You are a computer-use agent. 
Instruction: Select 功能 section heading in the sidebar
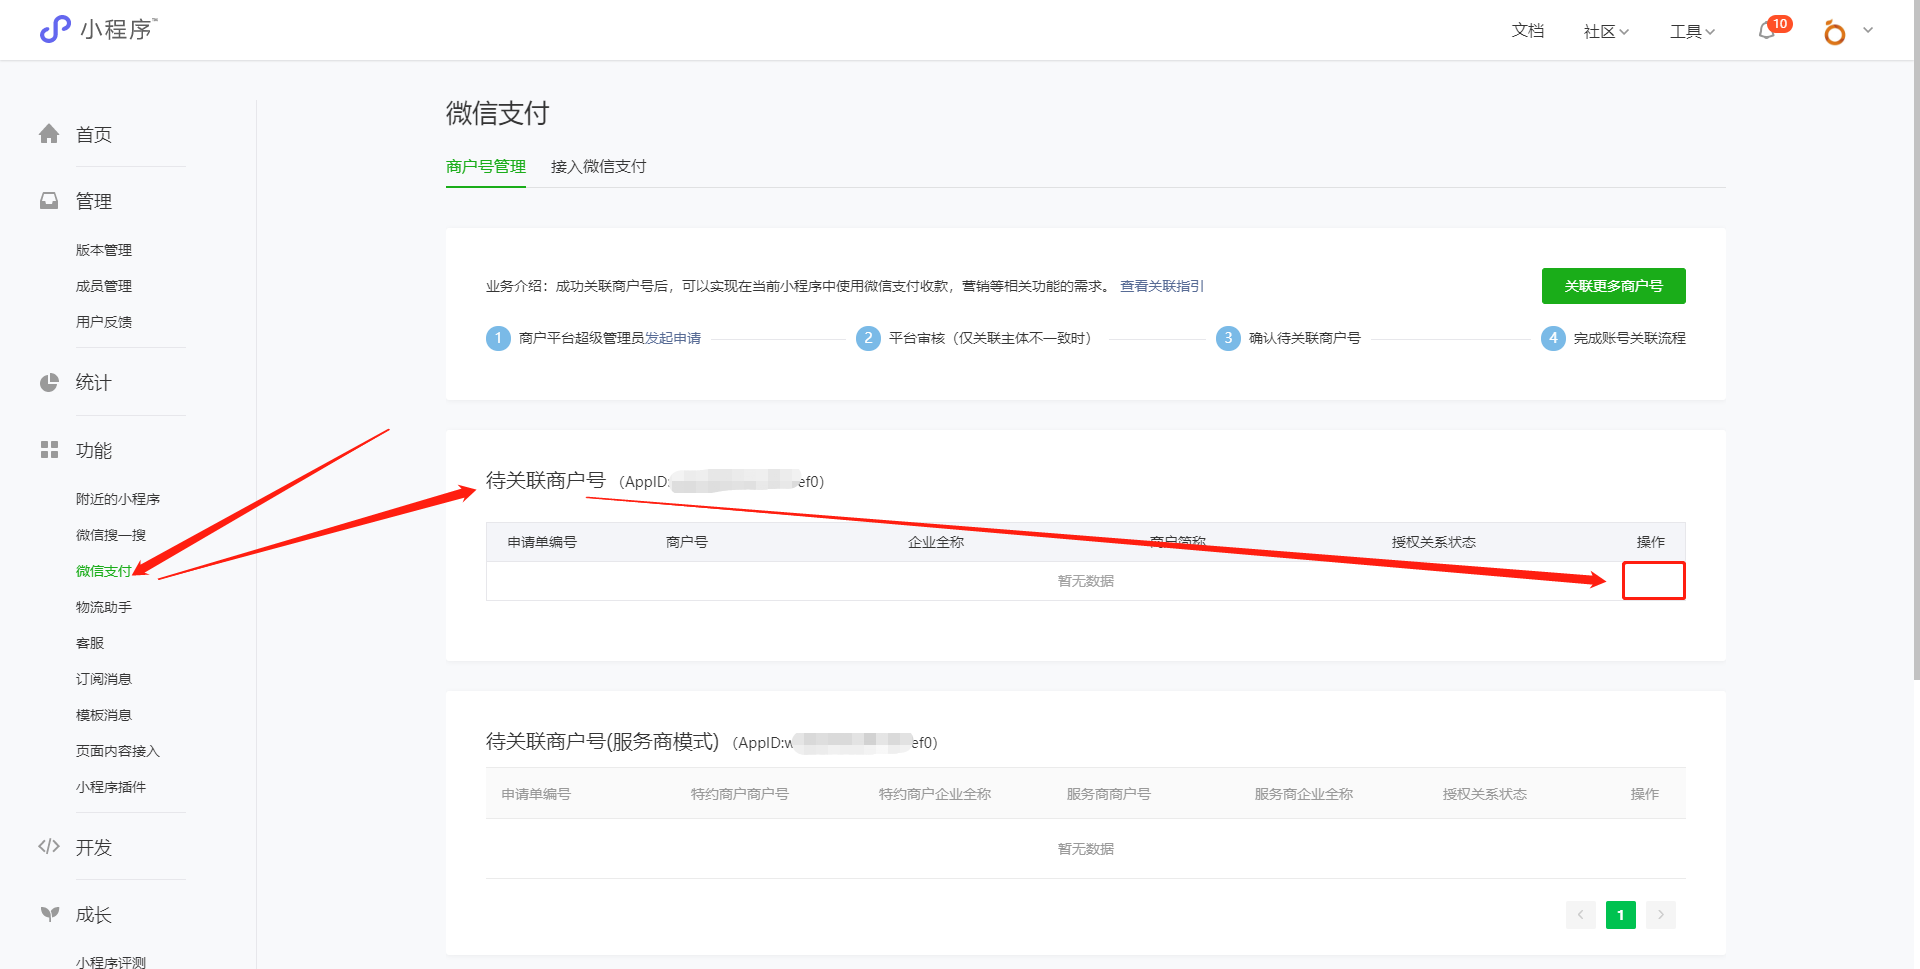pos(94,450)
